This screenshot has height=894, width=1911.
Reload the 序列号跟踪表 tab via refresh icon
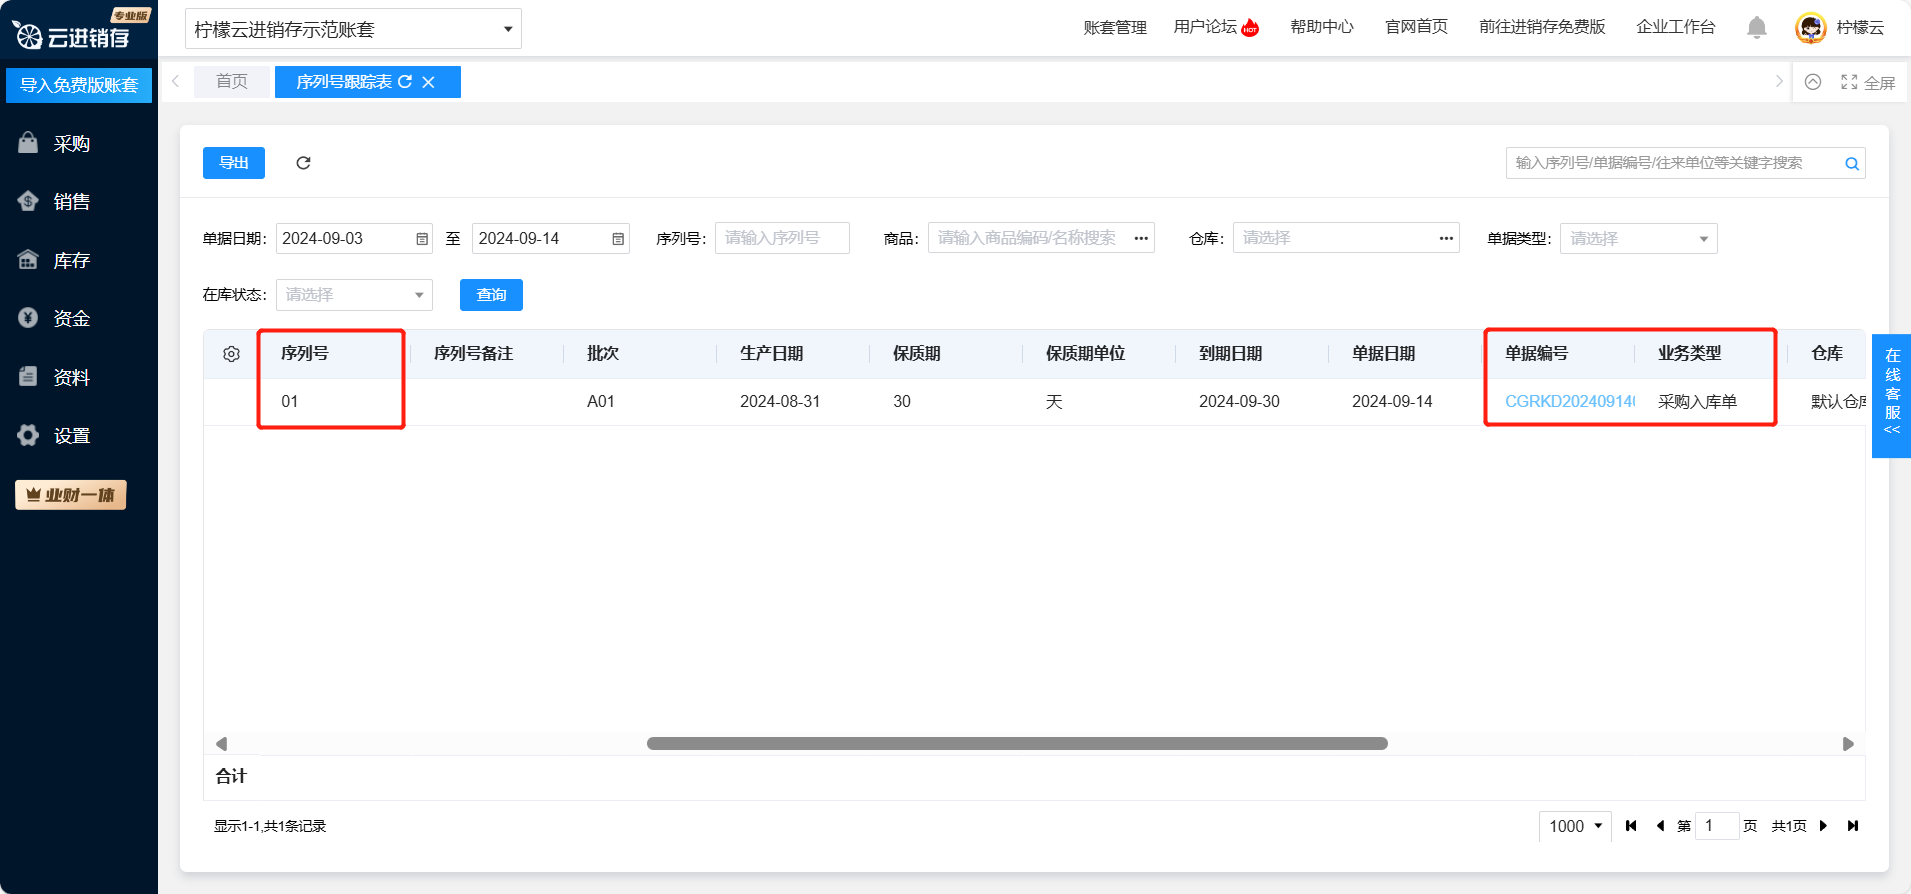pos(405,82)
